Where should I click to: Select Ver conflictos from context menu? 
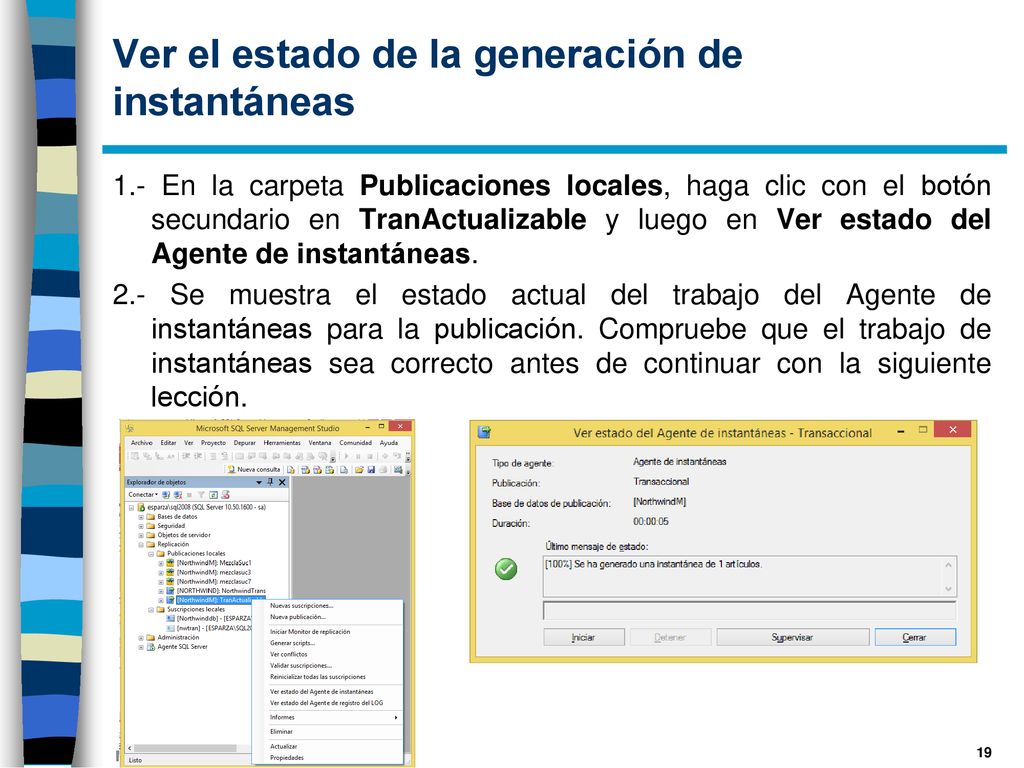click(328, 654)
